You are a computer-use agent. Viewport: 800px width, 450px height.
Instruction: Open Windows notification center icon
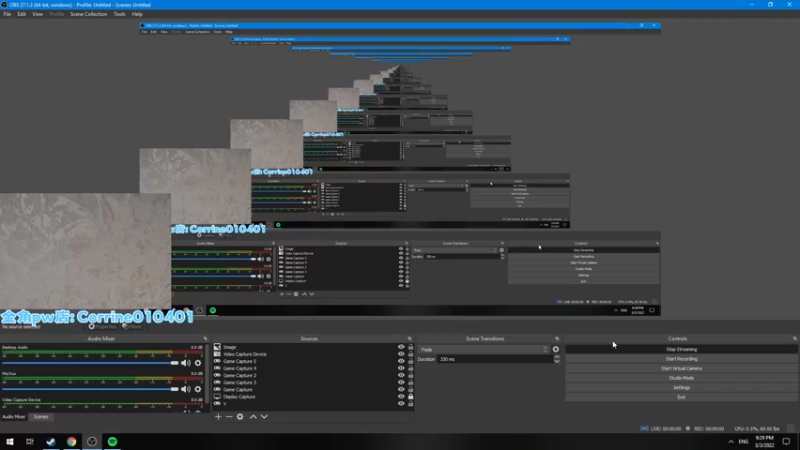coord(786,441)
